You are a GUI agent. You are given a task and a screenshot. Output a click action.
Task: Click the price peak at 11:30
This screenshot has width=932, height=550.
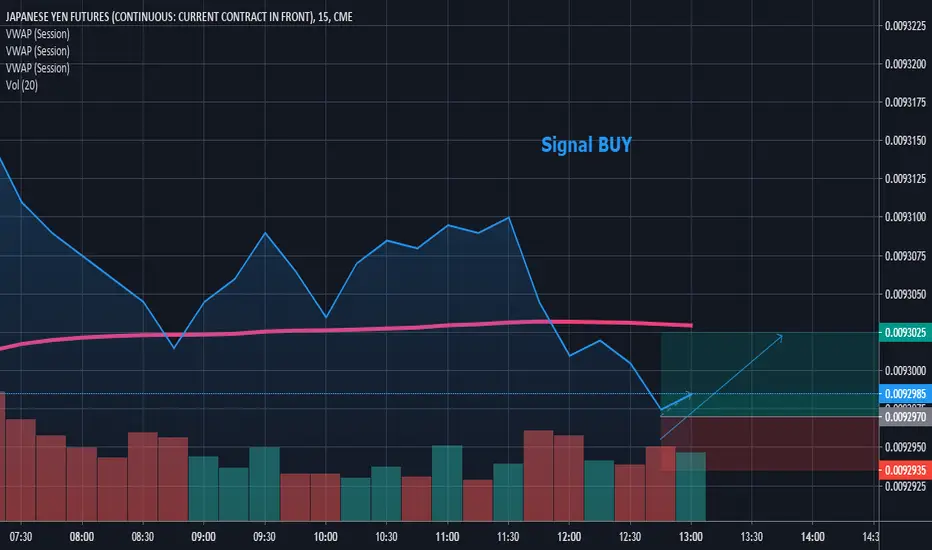[509, 218]
